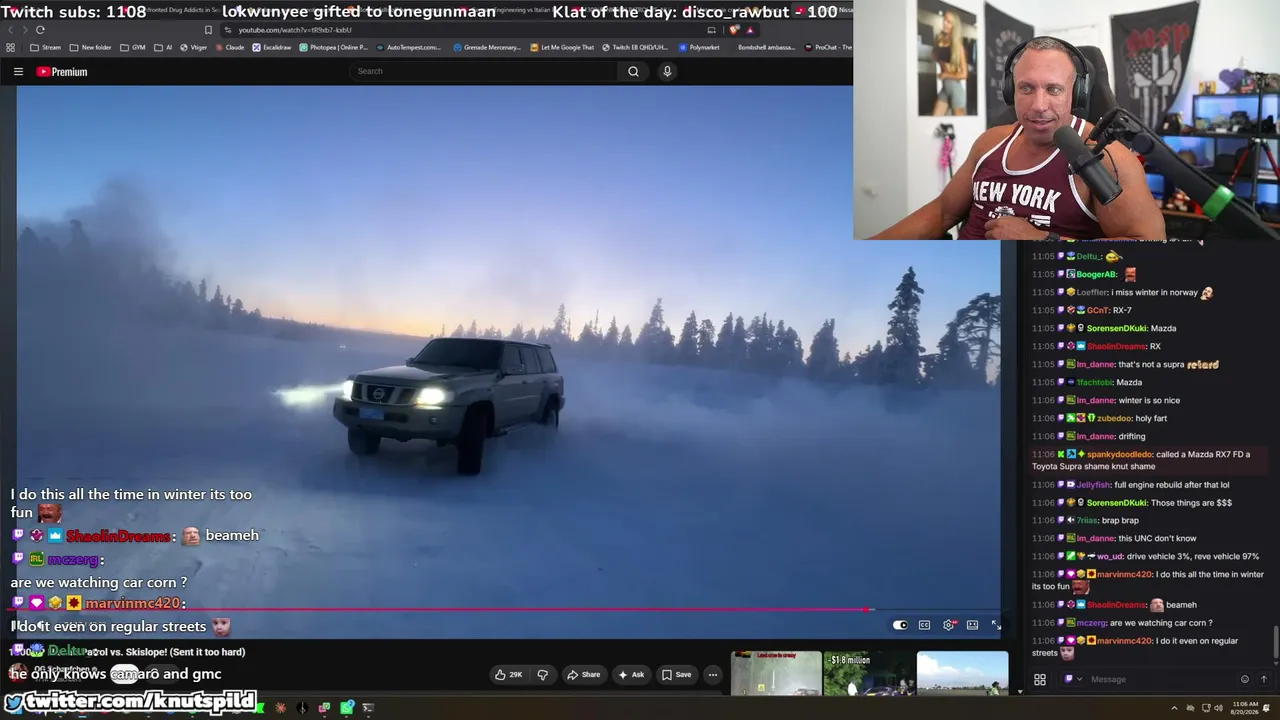Go to the YouTube Premium home logo
The width and height of the screenshot is (1280, 720).
pos(62,72)
